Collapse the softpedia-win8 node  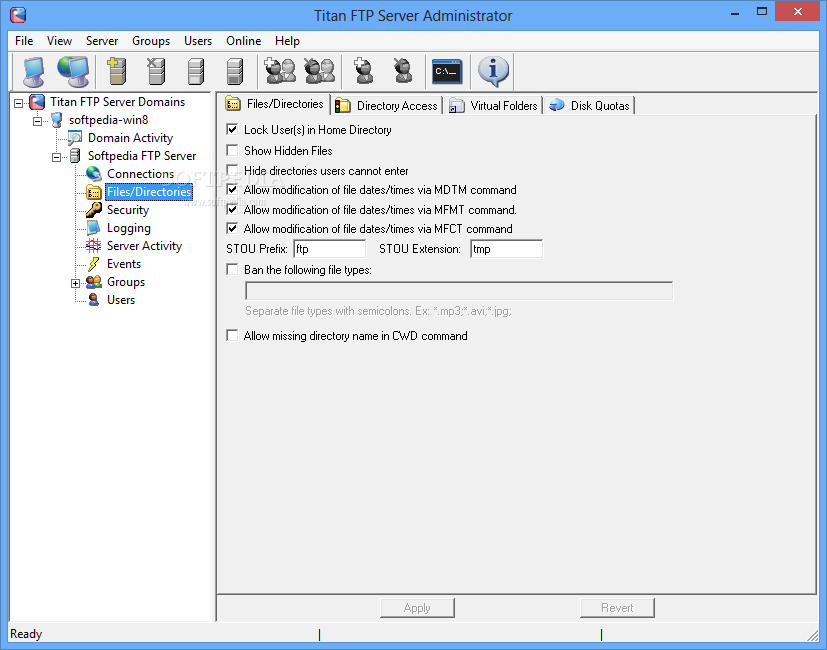click(37, 121)
